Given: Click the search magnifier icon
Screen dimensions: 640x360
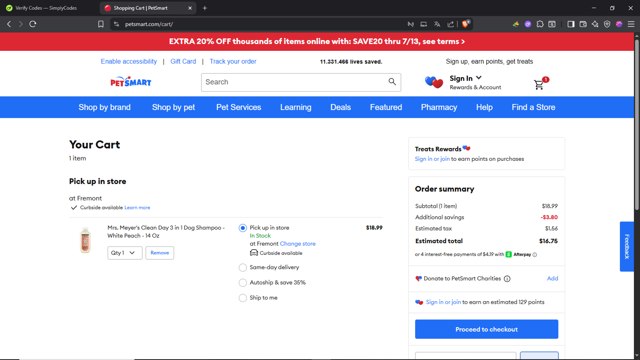Looking at the screenshot, I should click(392, 82).
